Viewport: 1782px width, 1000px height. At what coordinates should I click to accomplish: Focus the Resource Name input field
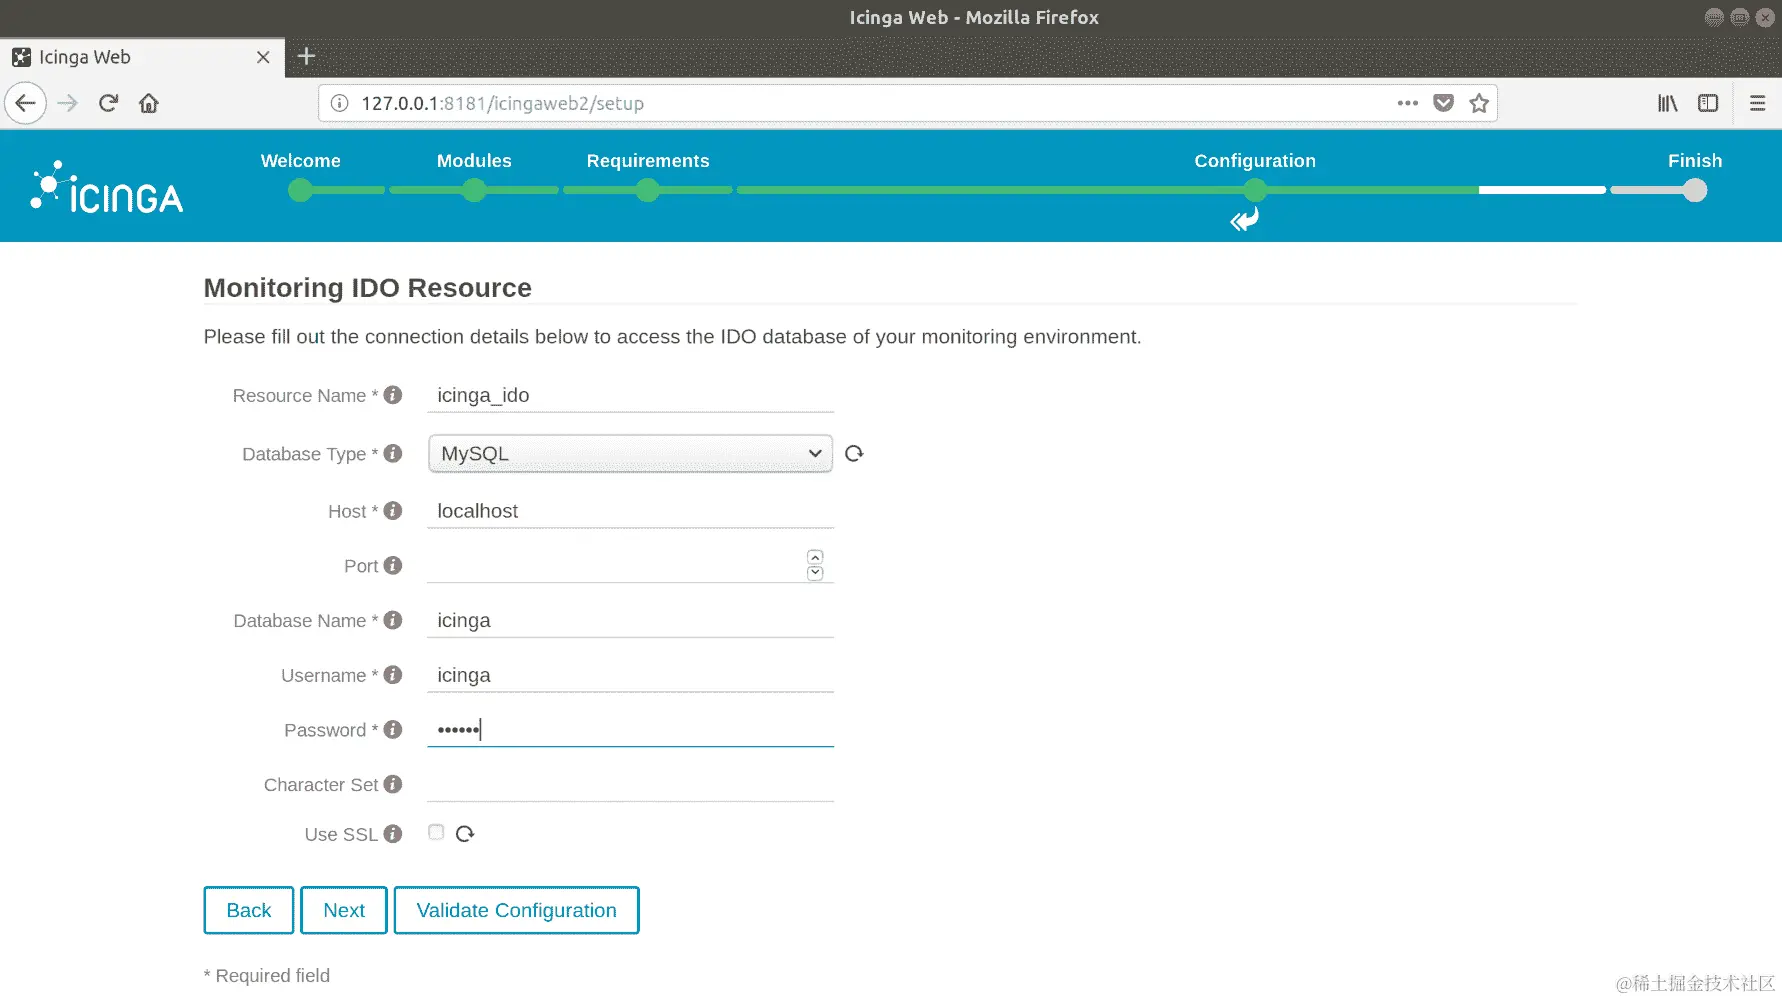pyautogui.click(x=630, y=395)
